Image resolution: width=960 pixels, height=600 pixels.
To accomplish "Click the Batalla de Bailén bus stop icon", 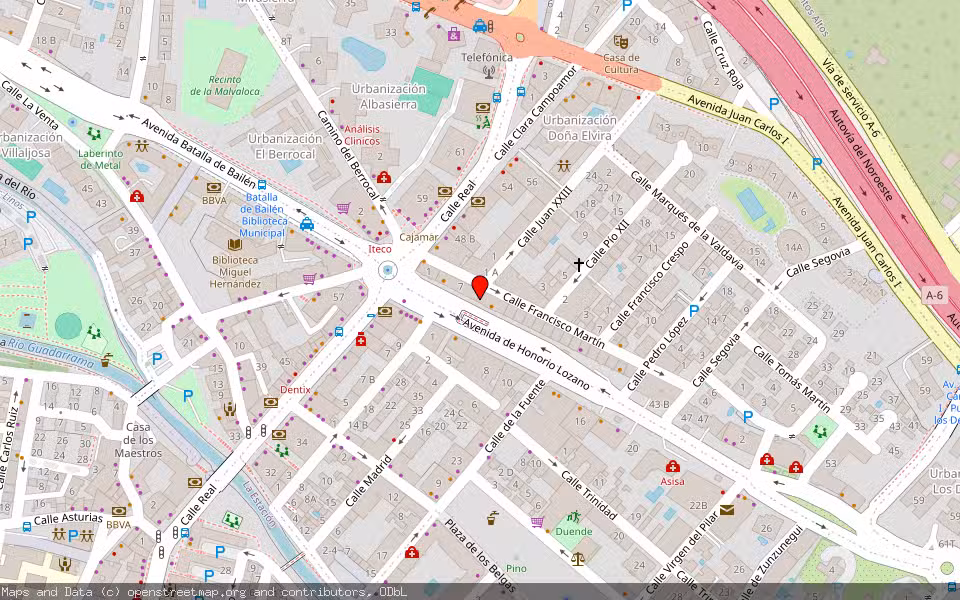I will [262, 185].
